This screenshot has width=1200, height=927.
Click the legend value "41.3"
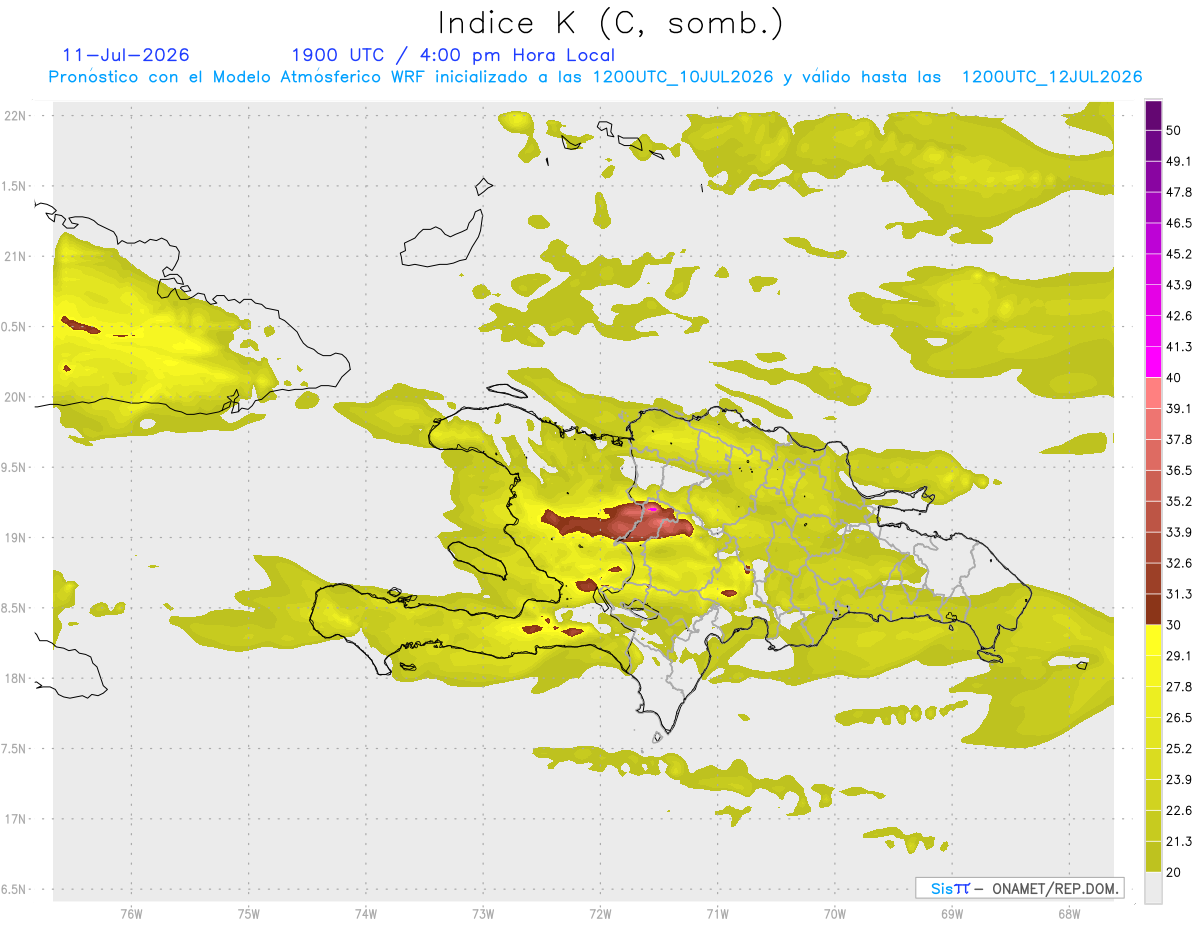tap(1180, 347)
